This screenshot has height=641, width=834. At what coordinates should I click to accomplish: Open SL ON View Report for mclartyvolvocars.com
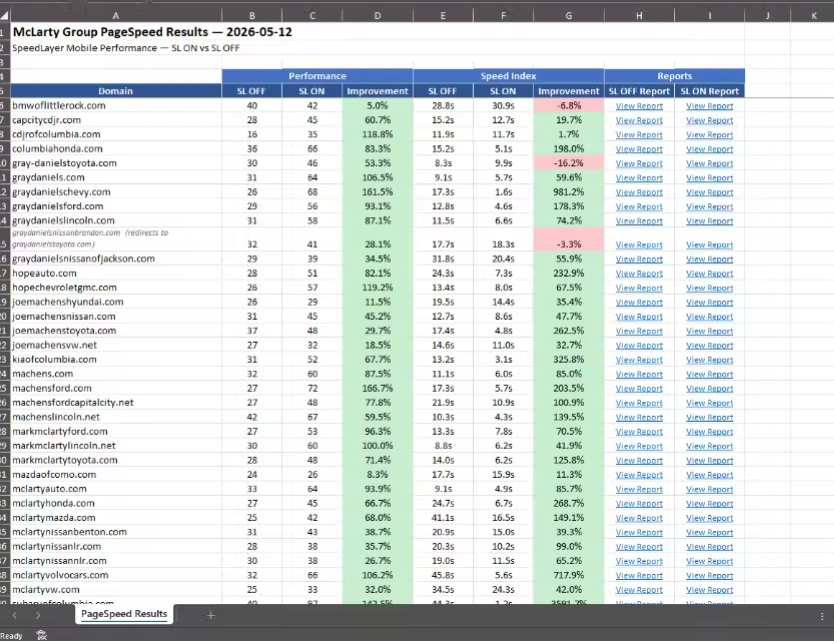(709, 575)
